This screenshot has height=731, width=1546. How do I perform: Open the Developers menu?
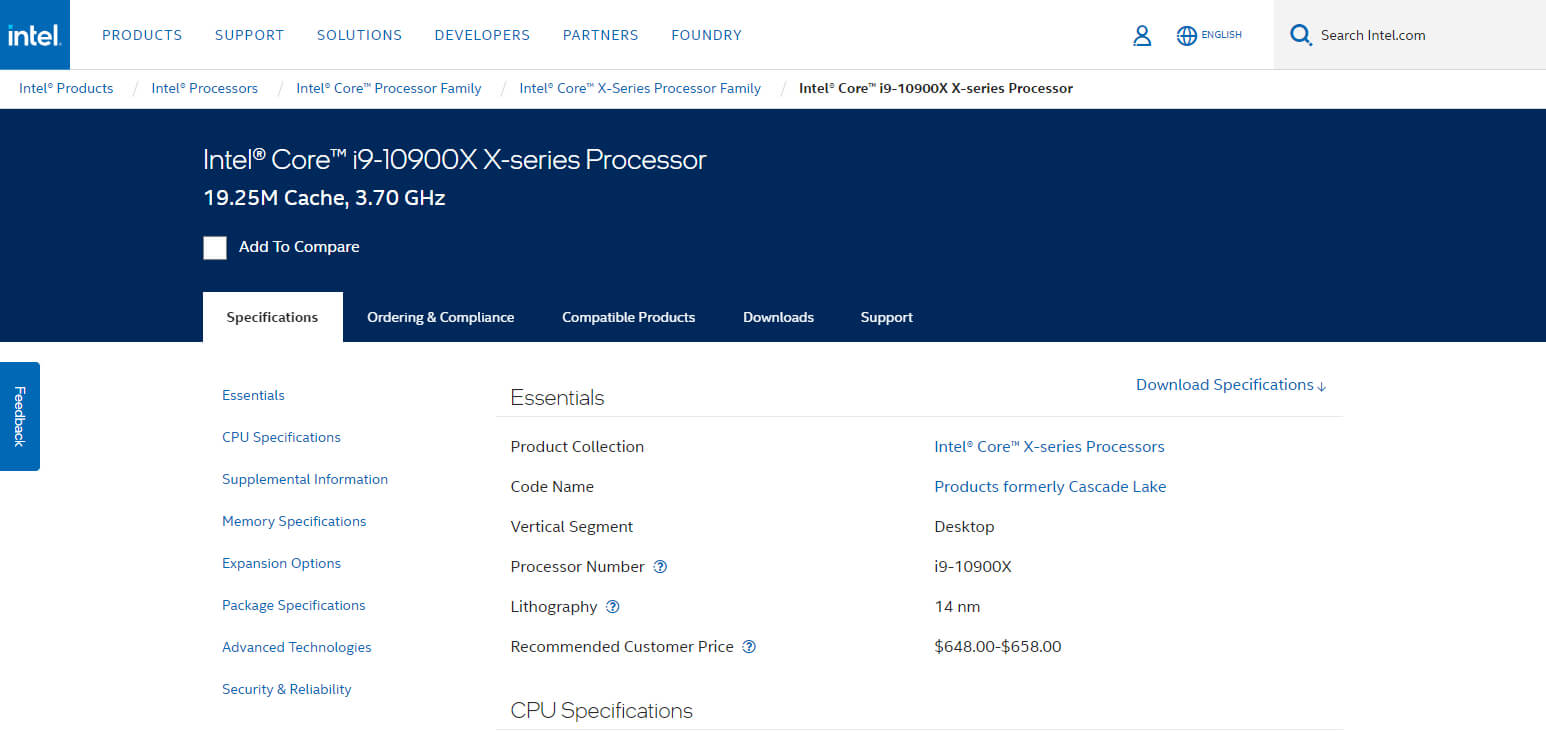tap(482, 35)
